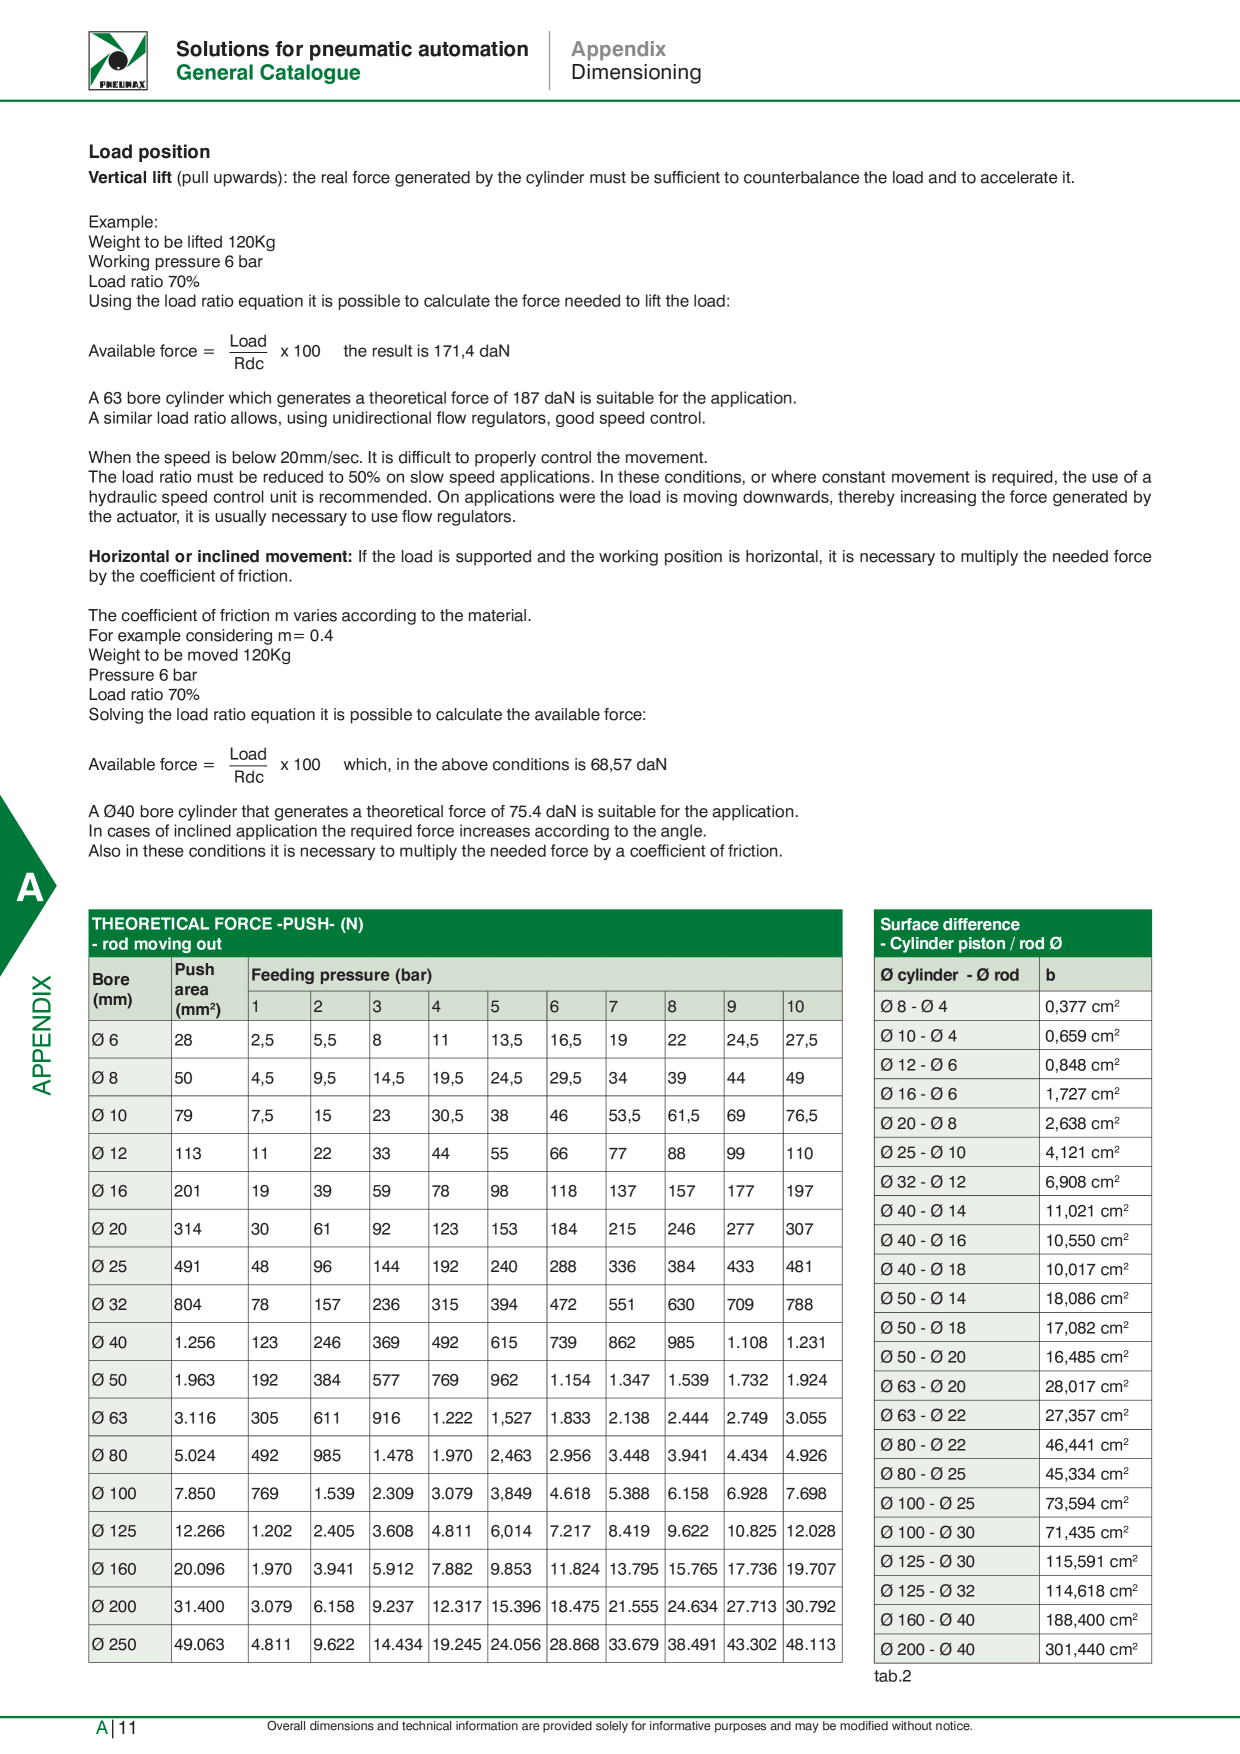Click the value '11,021 cm²'
Viewport: 1240px width, 1754px height.
[1087, 1211]
